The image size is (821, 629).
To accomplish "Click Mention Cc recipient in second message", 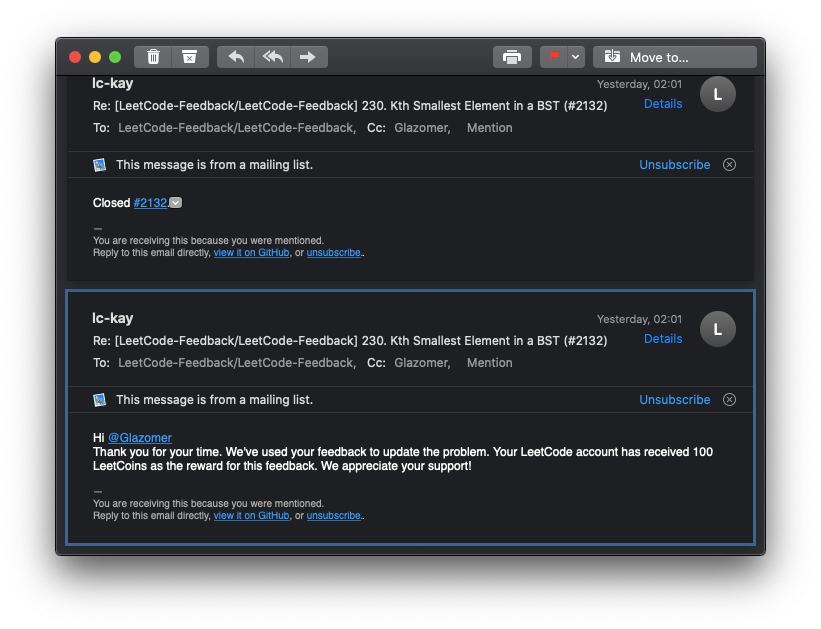I will point(490,363).
